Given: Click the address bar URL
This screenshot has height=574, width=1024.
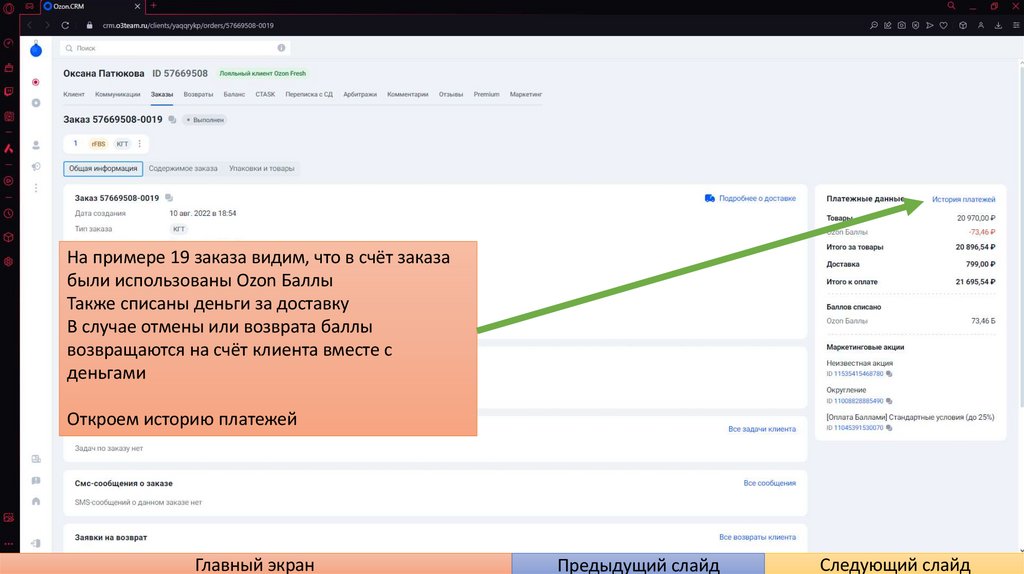Looking at the screenshot, I should [188, 25].
